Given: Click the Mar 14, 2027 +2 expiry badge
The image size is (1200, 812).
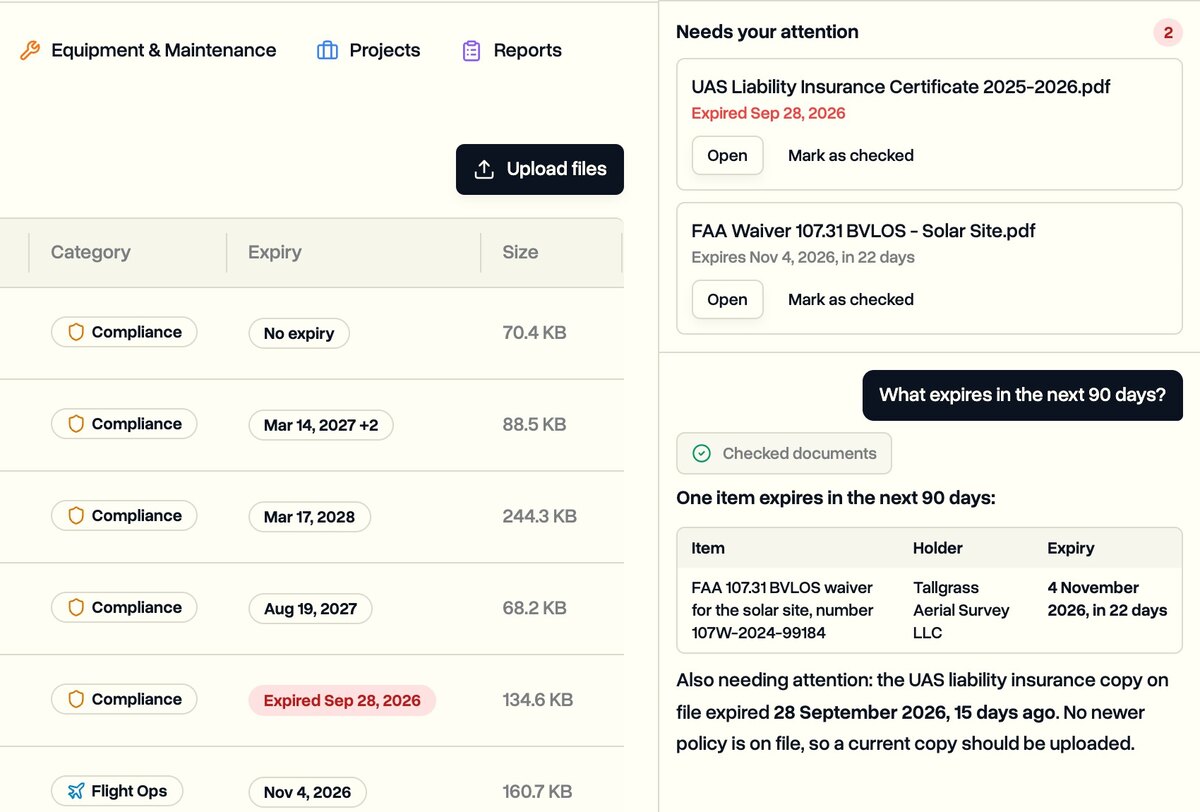Looking at the screenshot, I should point(321,425).
